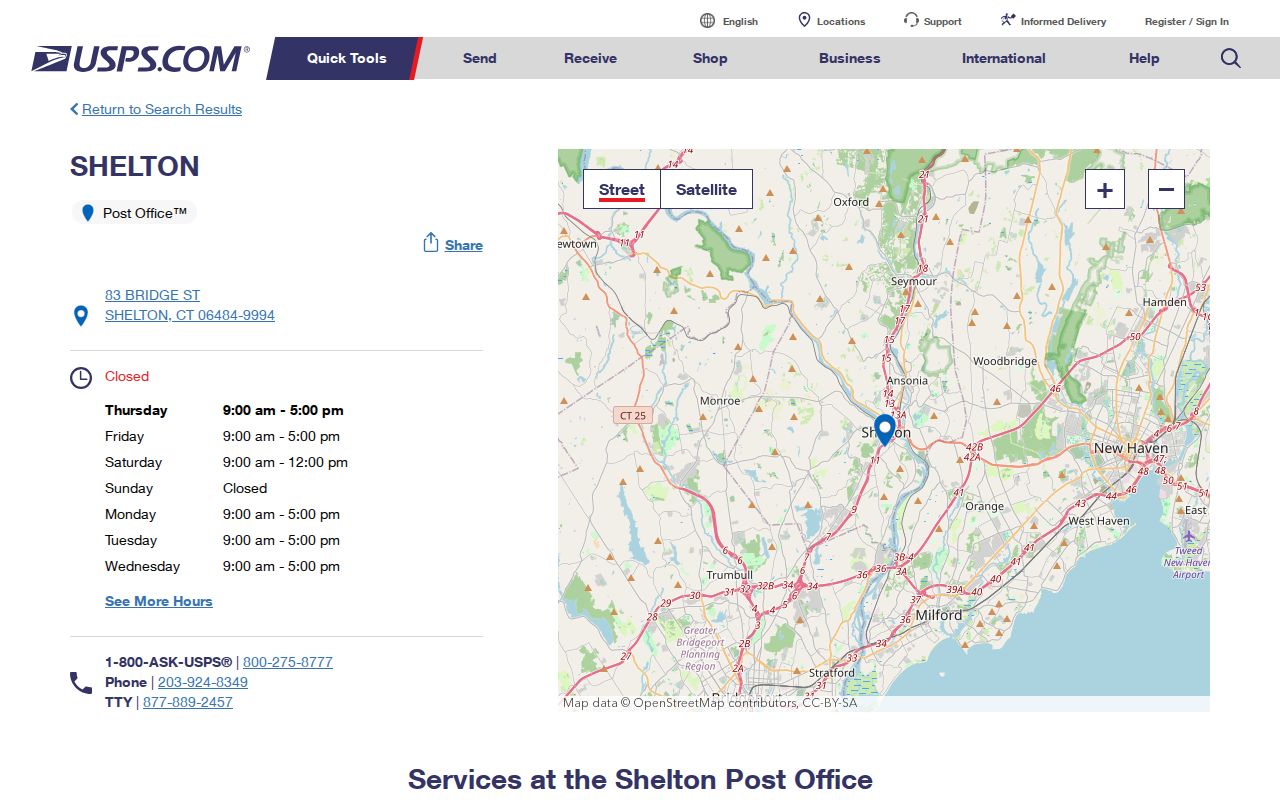Click the red Closed status text

[x=127, y=376]
